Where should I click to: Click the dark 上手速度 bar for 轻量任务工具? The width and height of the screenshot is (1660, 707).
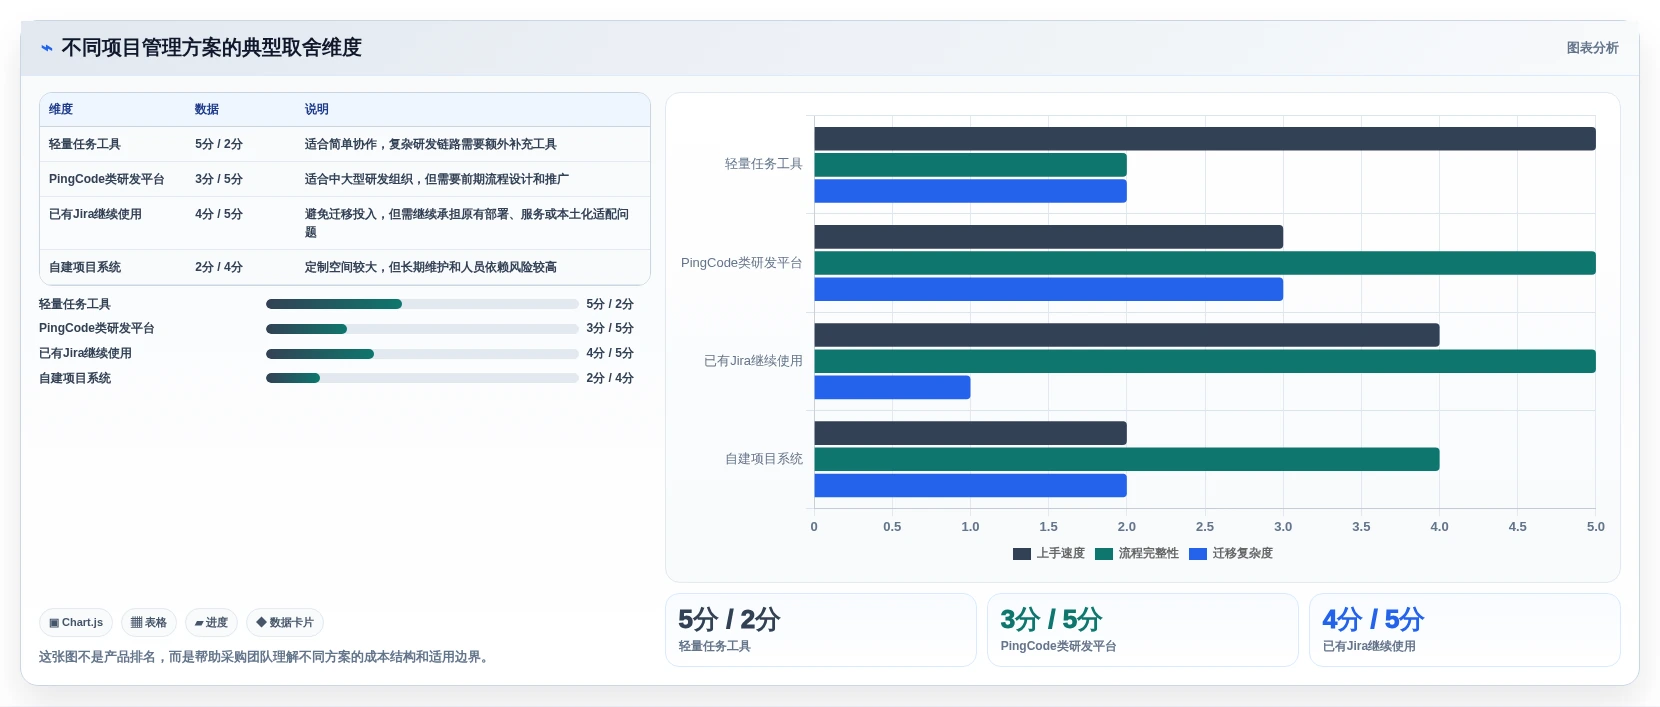coord(1205,139)
